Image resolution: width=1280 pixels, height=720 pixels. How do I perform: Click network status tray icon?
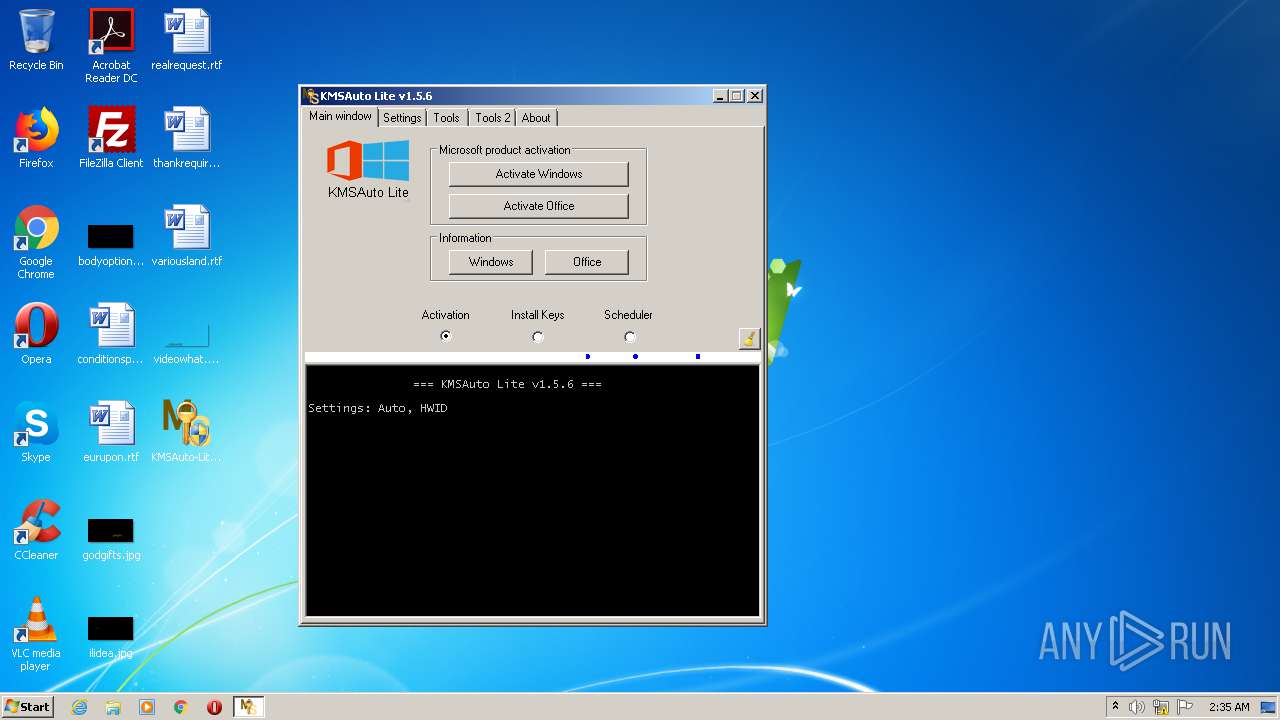[1161, 707]
